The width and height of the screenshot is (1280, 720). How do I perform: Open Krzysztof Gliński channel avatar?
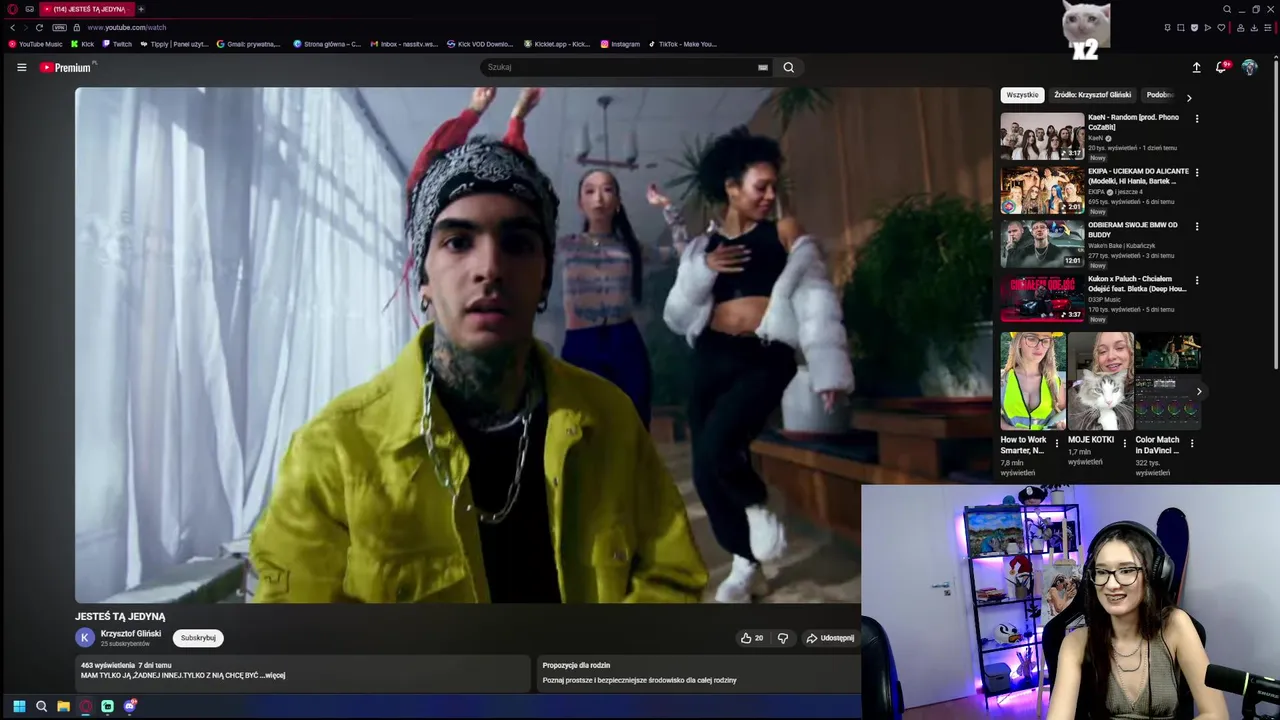tap(85, 637)
